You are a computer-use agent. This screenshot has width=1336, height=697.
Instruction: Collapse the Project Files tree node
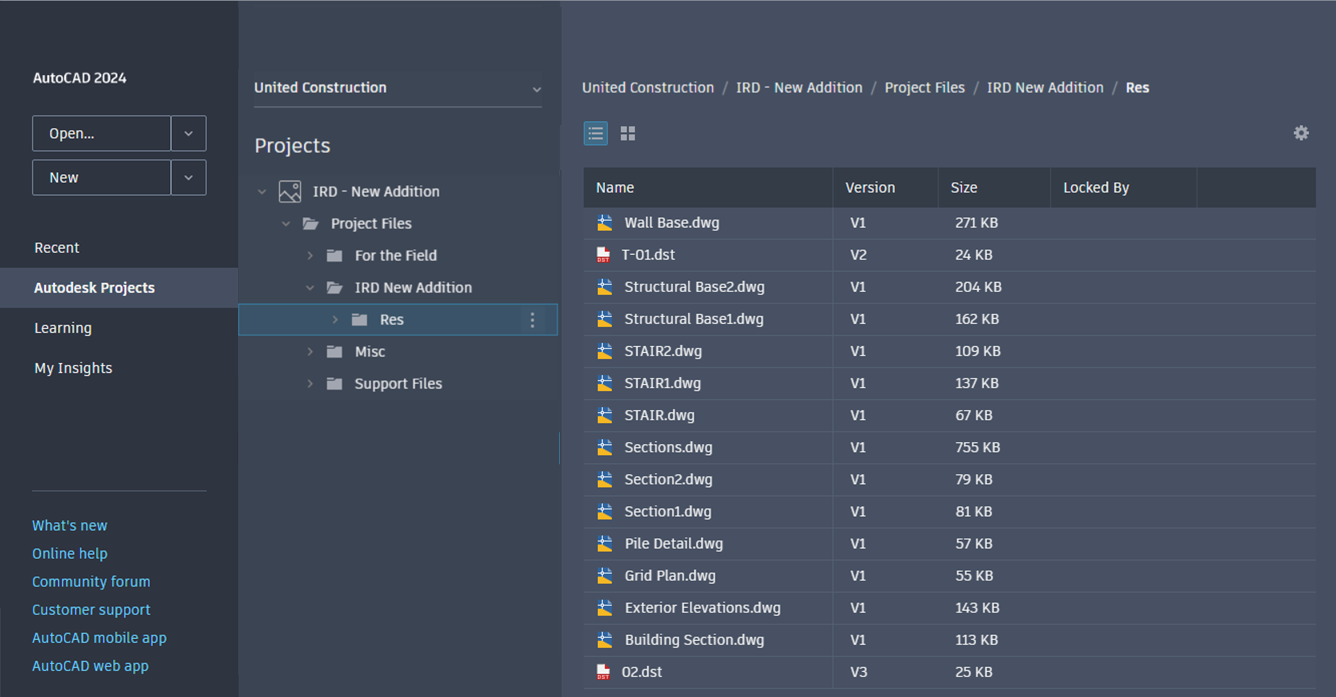coord(286,224)
